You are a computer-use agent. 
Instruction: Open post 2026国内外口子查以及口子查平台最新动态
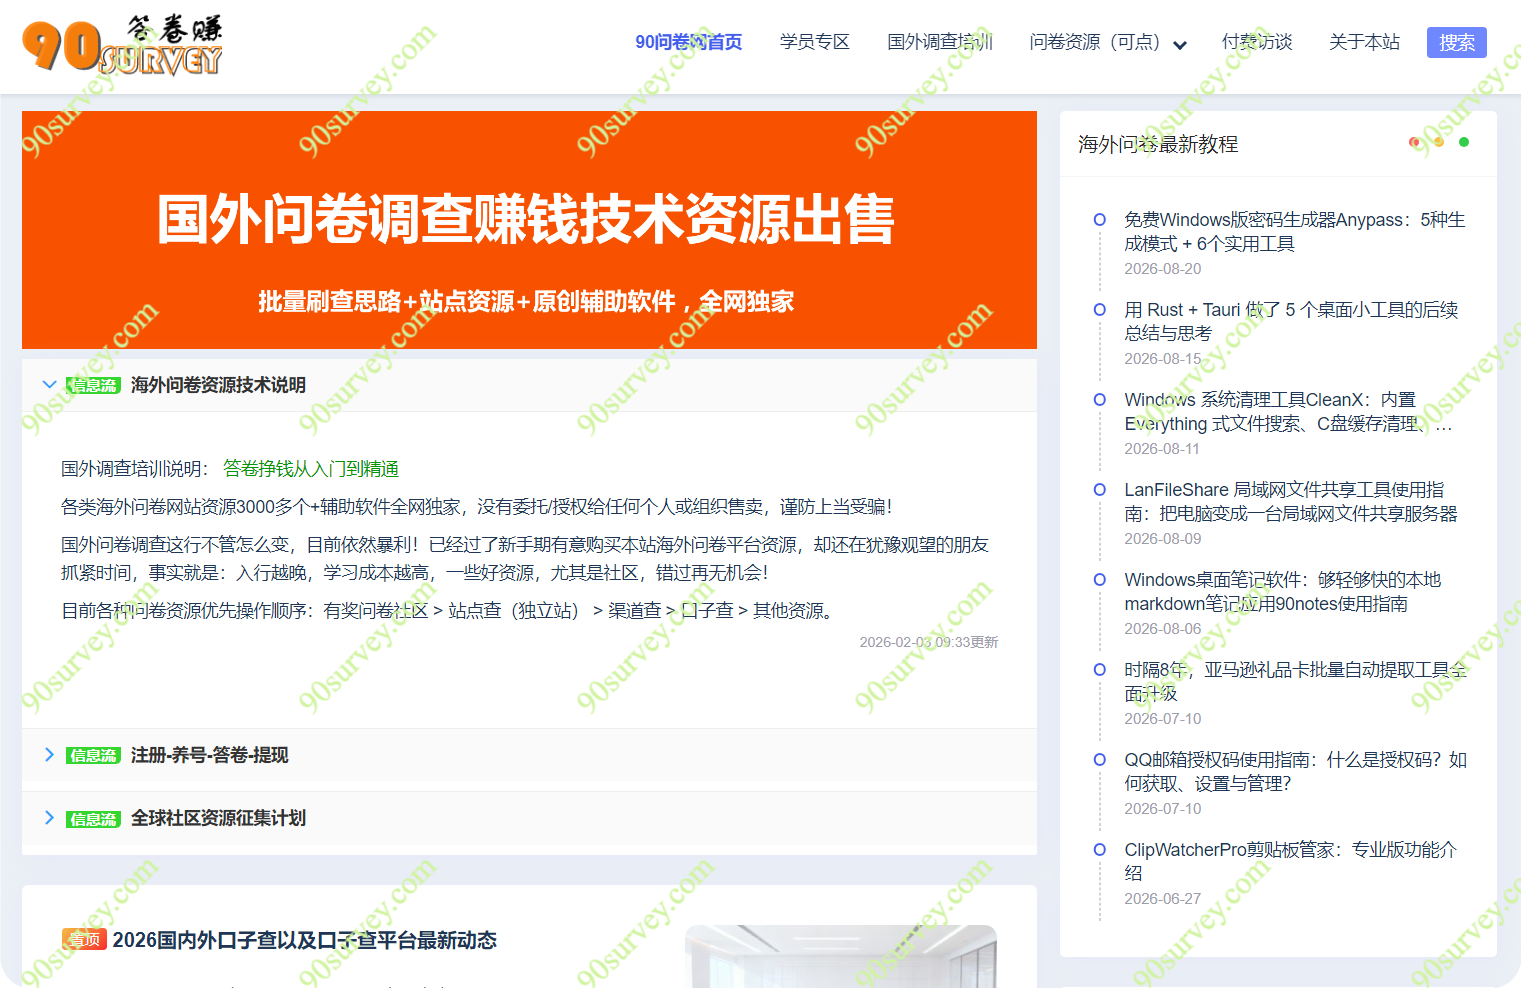[x=305, y=940]
